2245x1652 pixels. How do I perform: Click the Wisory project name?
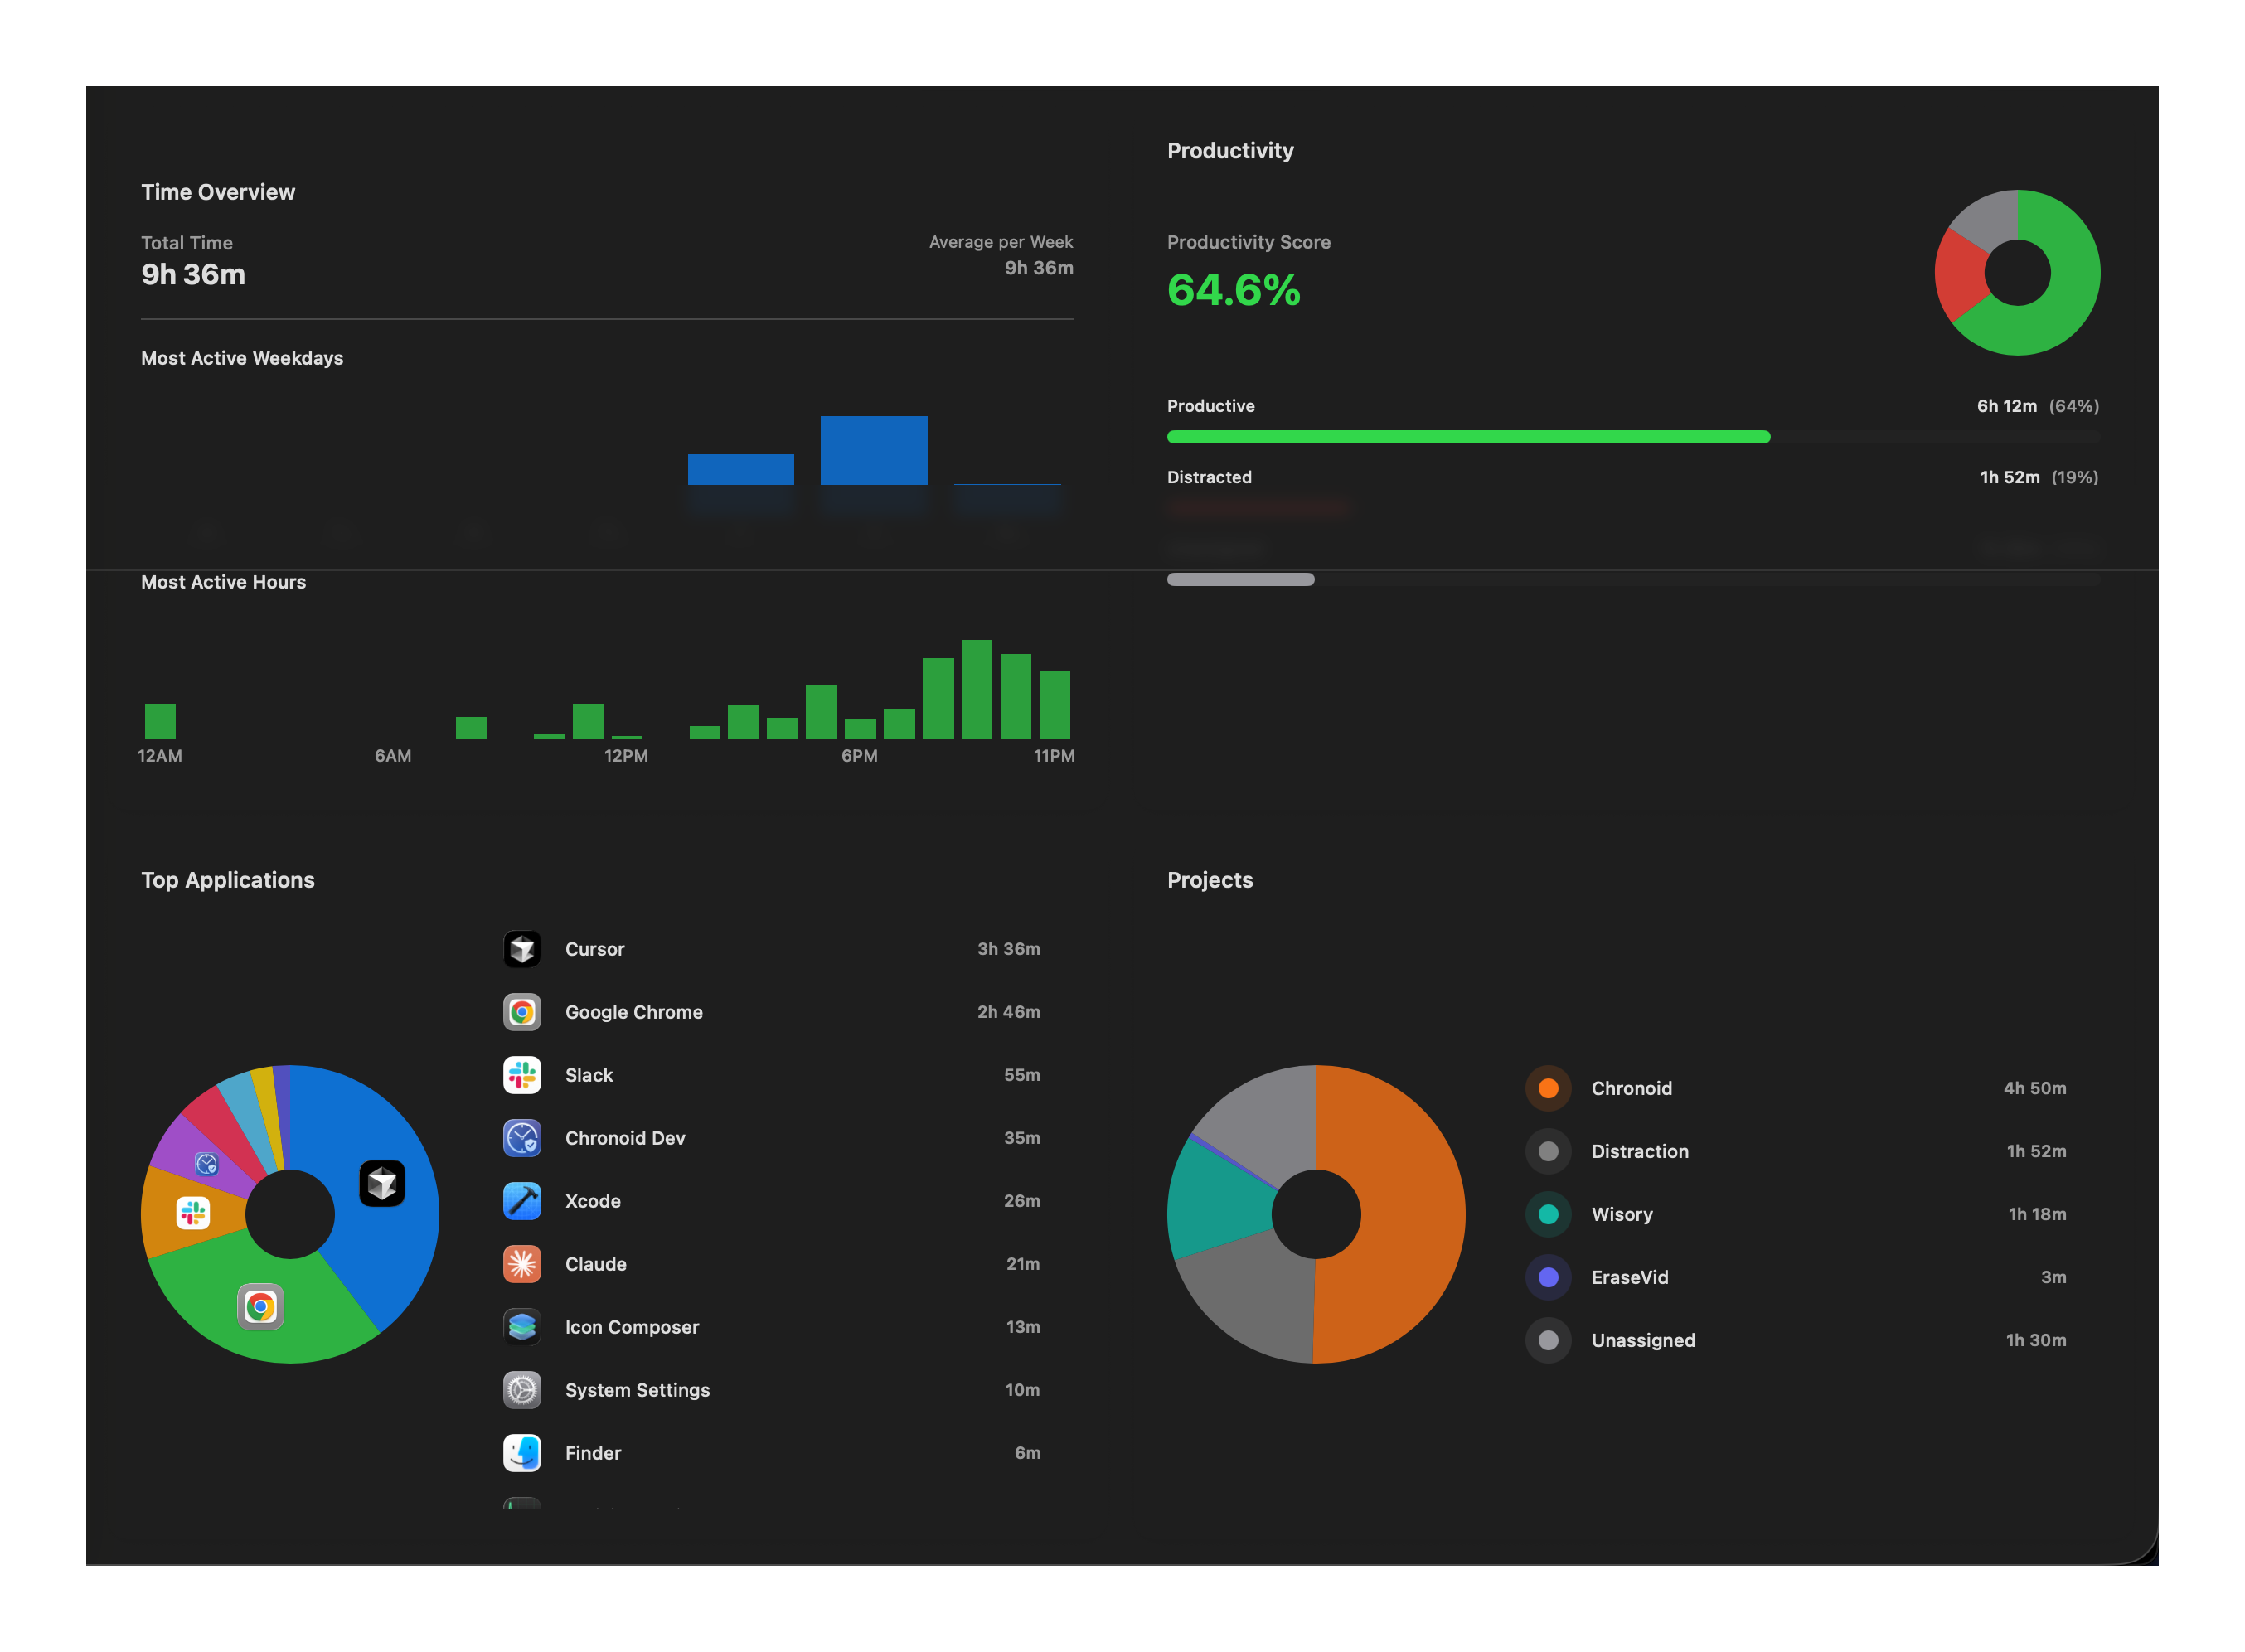click(x=1622, y=1214)
